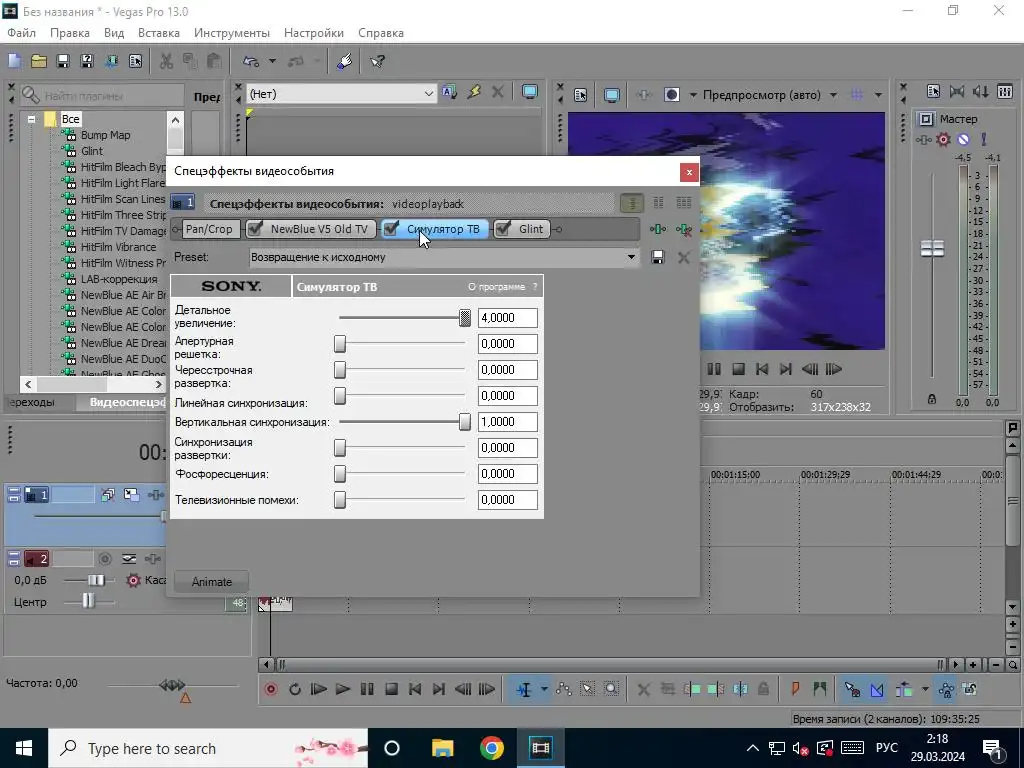
Task: Click the Loop playback icon
Action: [x=295, y=689]
